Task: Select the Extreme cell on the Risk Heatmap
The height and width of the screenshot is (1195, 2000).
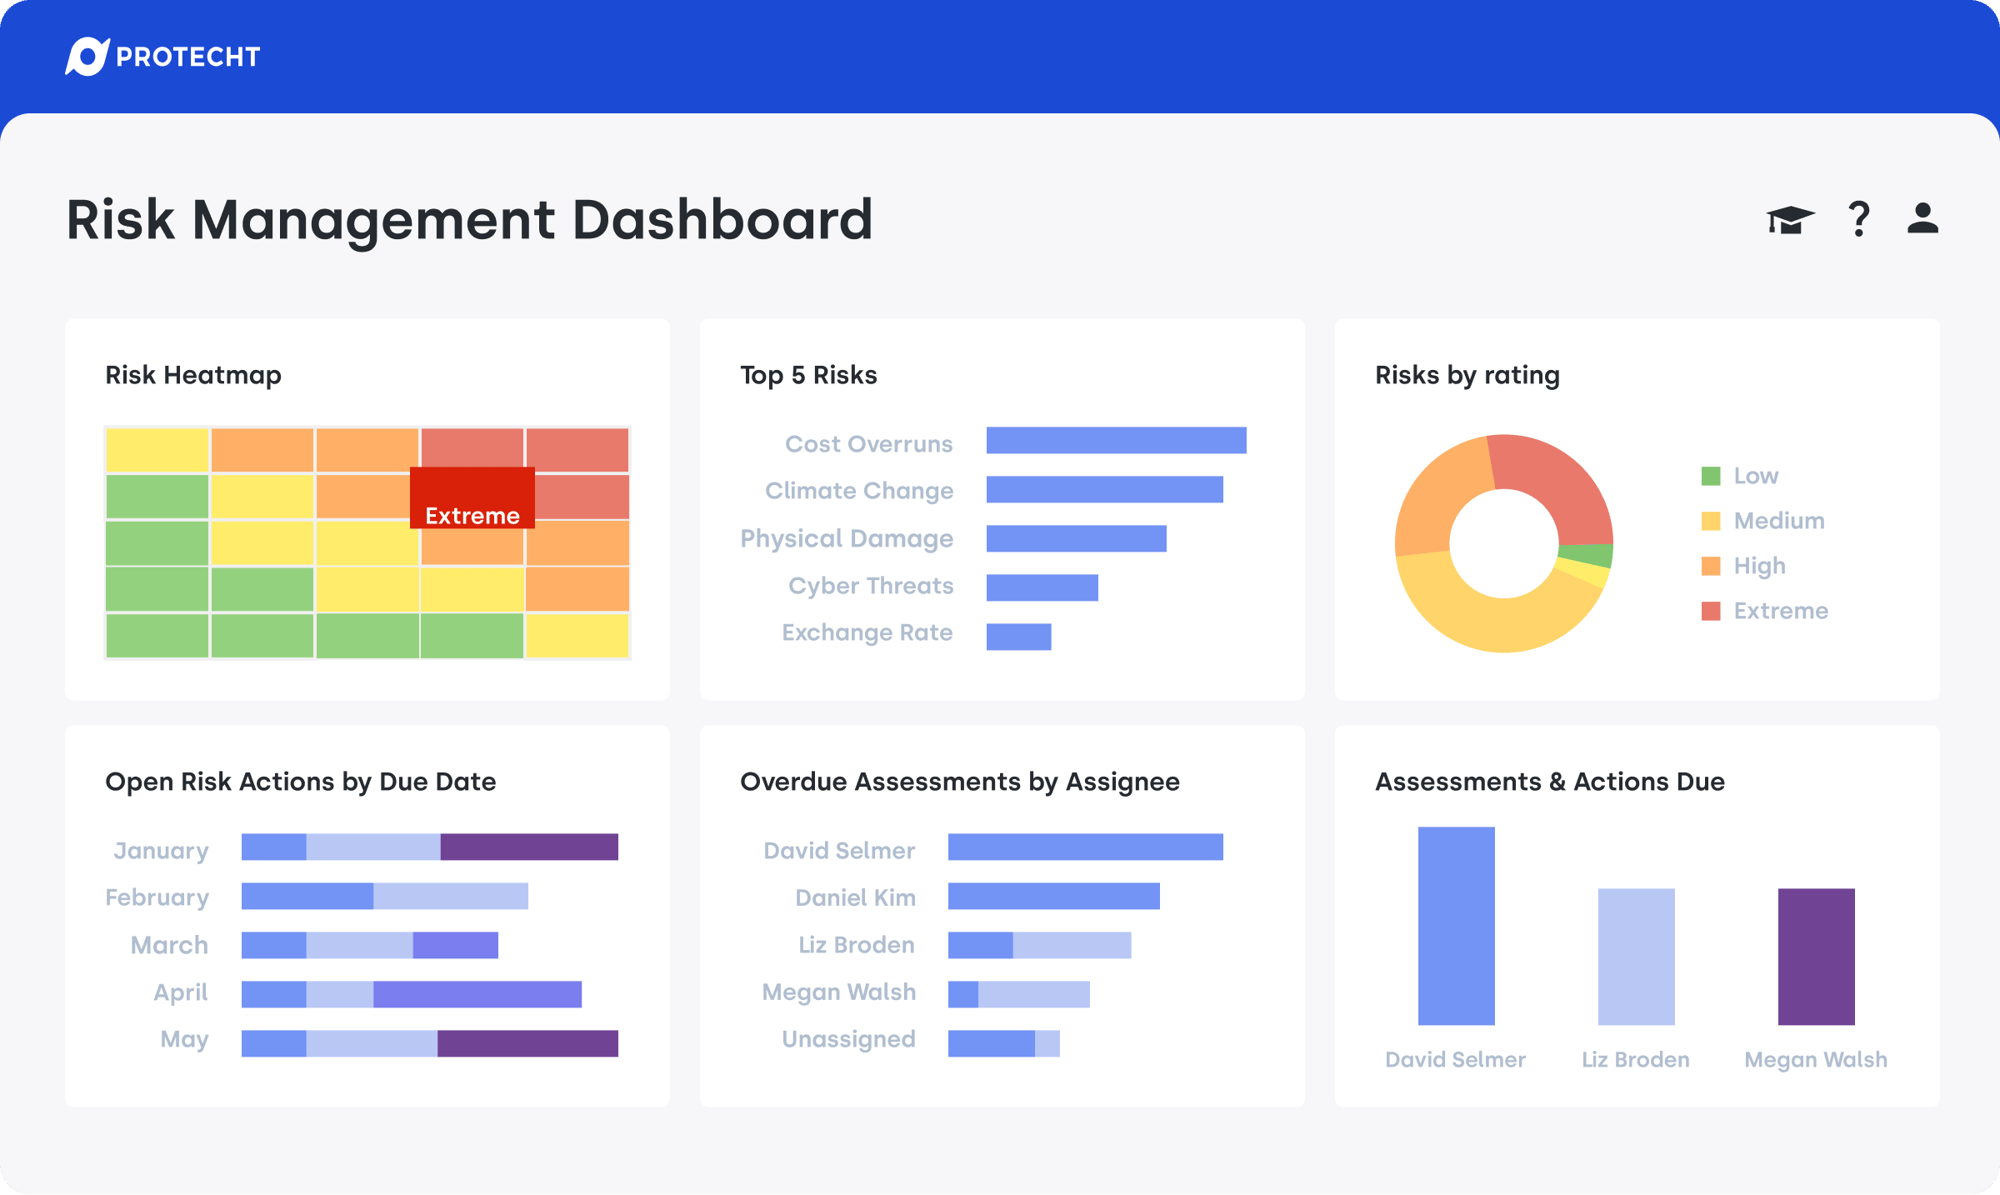Action: click(472, 497)
